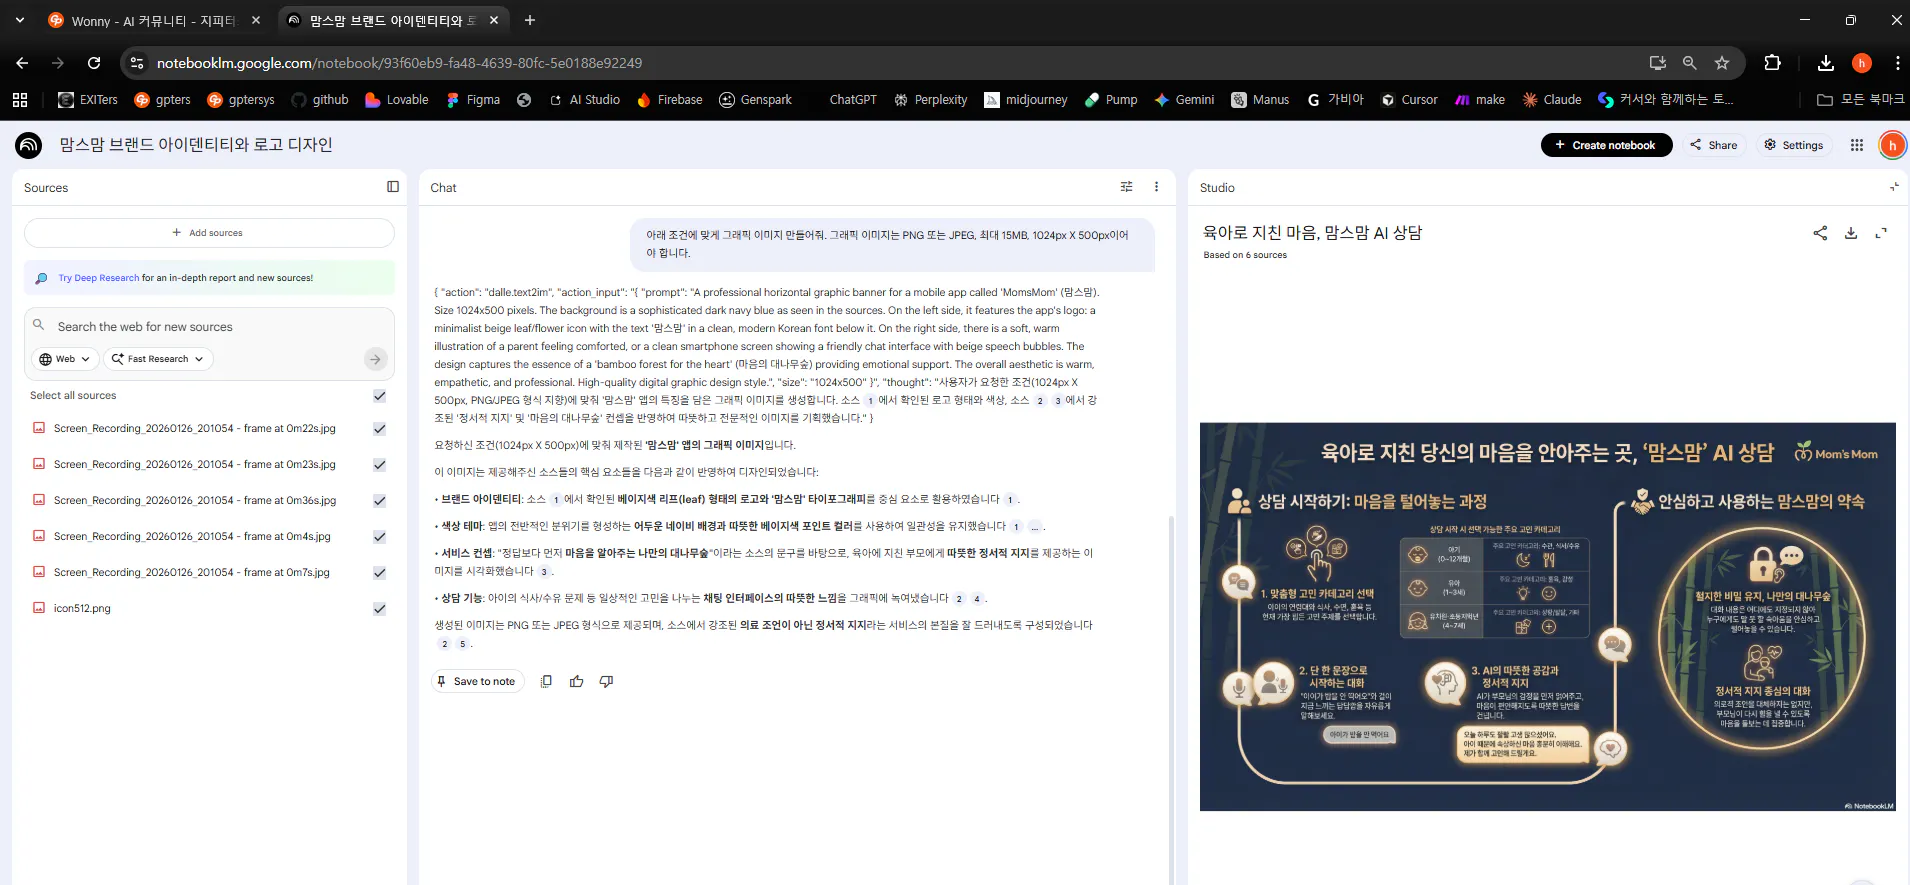This screenshot has width=1910, height=885.
Task: Open the Perplexity bookmark
Action: click(930, 100)
